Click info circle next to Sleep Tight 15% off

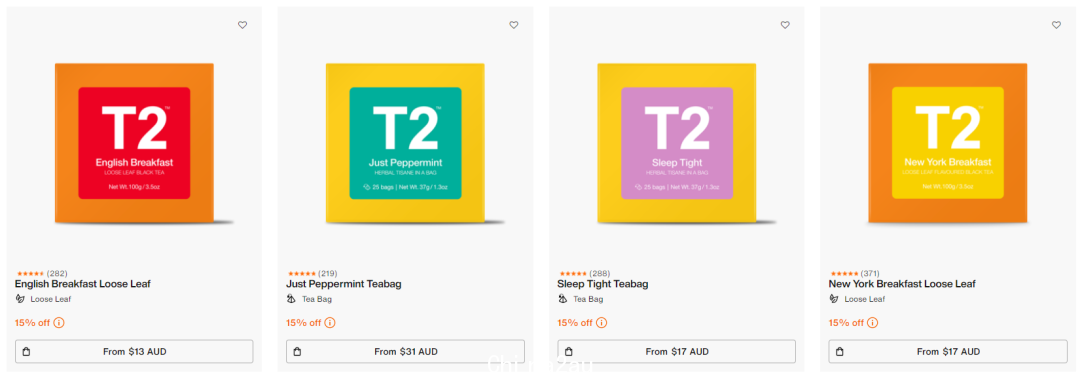pos(602,323)
